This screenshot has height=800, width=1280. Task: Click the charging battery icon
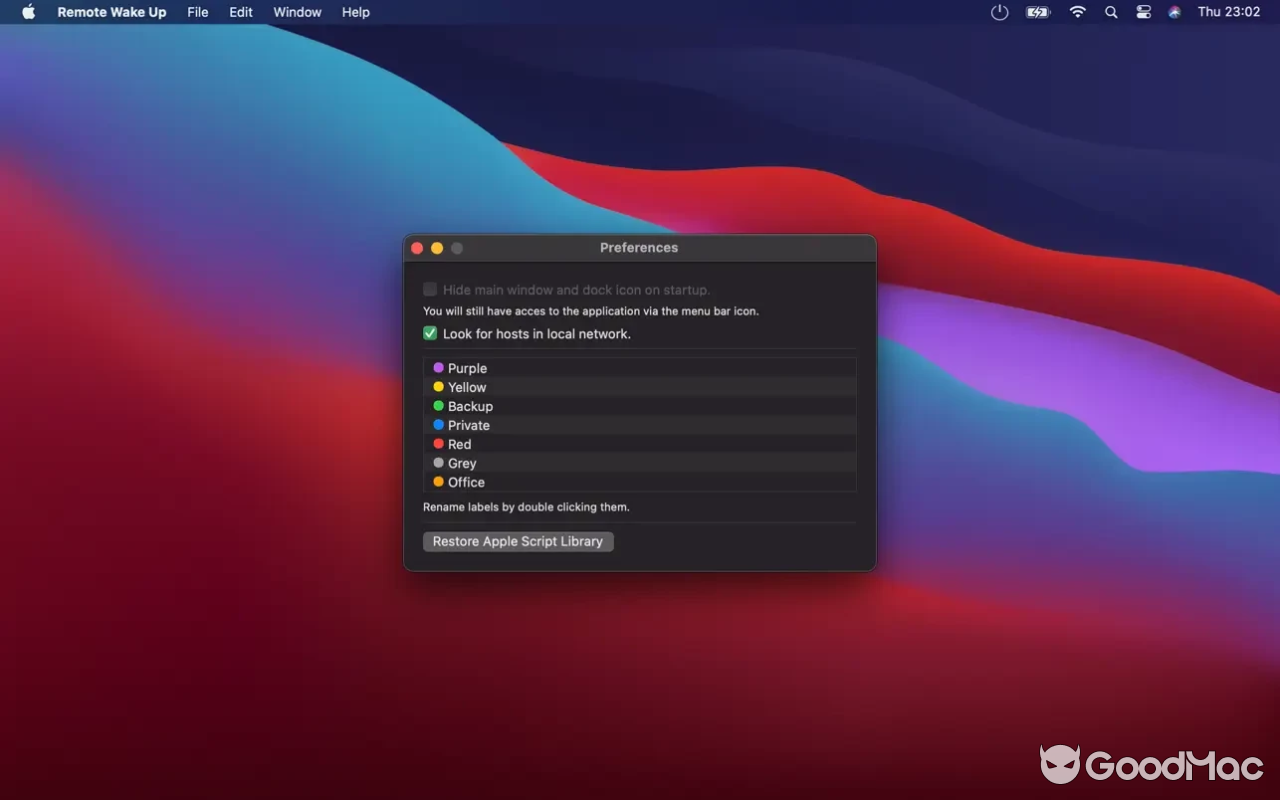(1038, 12)
